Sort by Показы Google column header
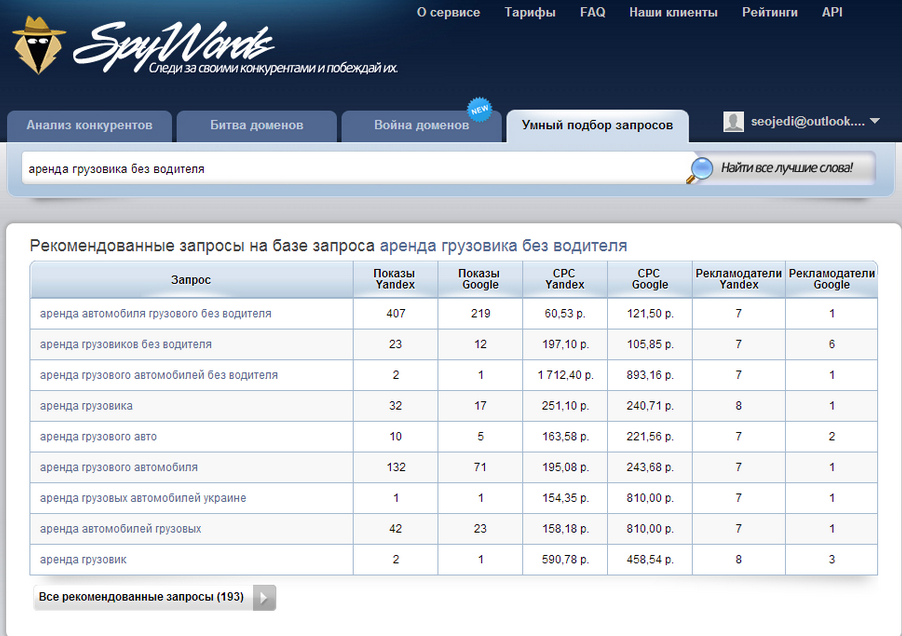This screenshot has width=902, height=636. click(x=480, y=279)
